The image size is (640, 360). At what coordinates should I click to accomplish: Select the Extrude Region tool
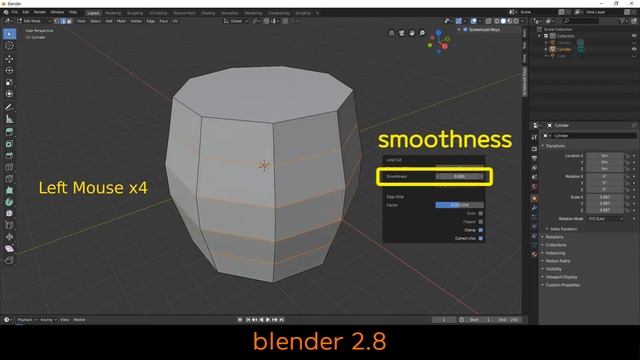(x=9, y=132)
